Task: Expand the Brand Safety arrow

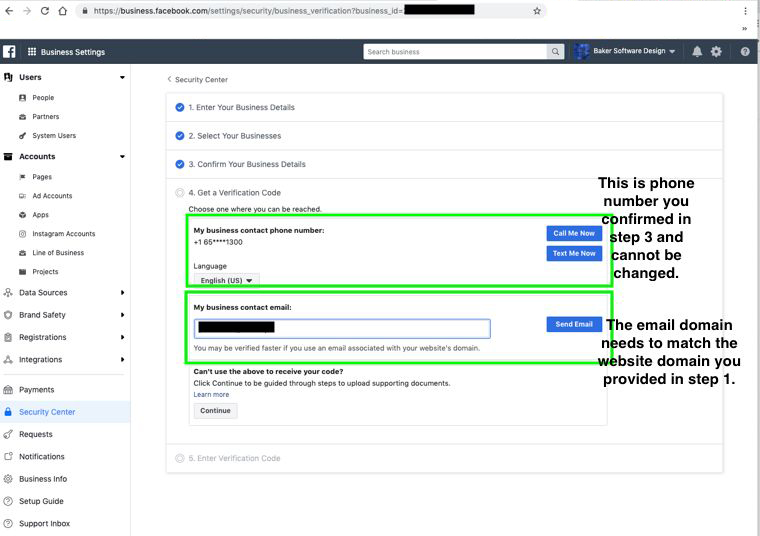Action: [123, 315]
